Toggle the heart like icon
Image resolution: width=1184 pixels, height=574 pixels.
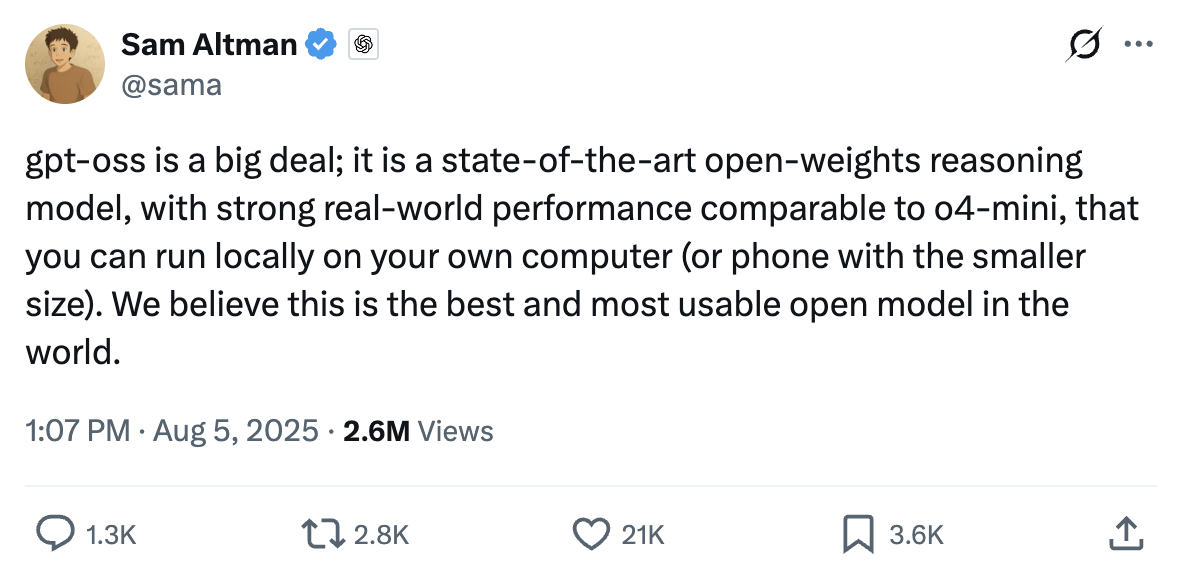590,534
